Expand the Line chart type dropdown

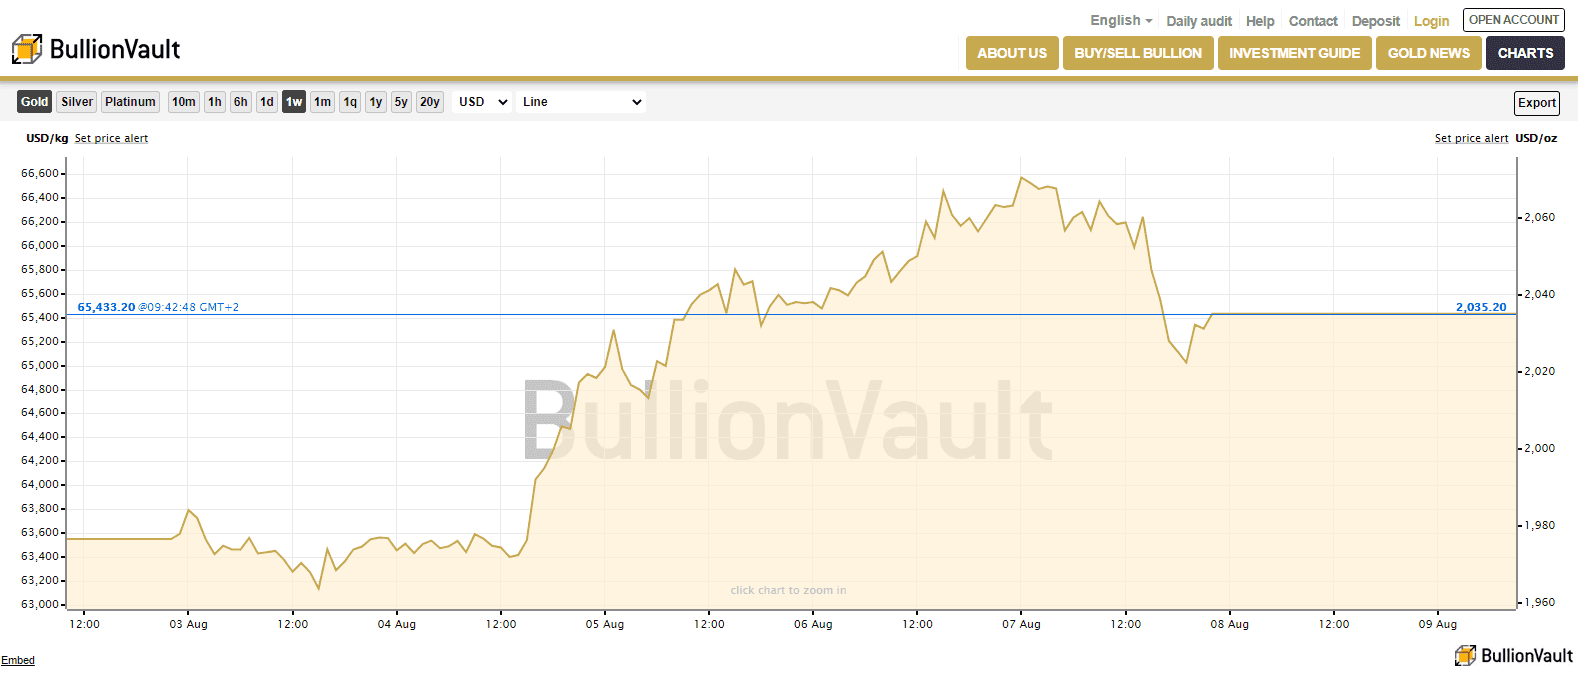(581, 102)
